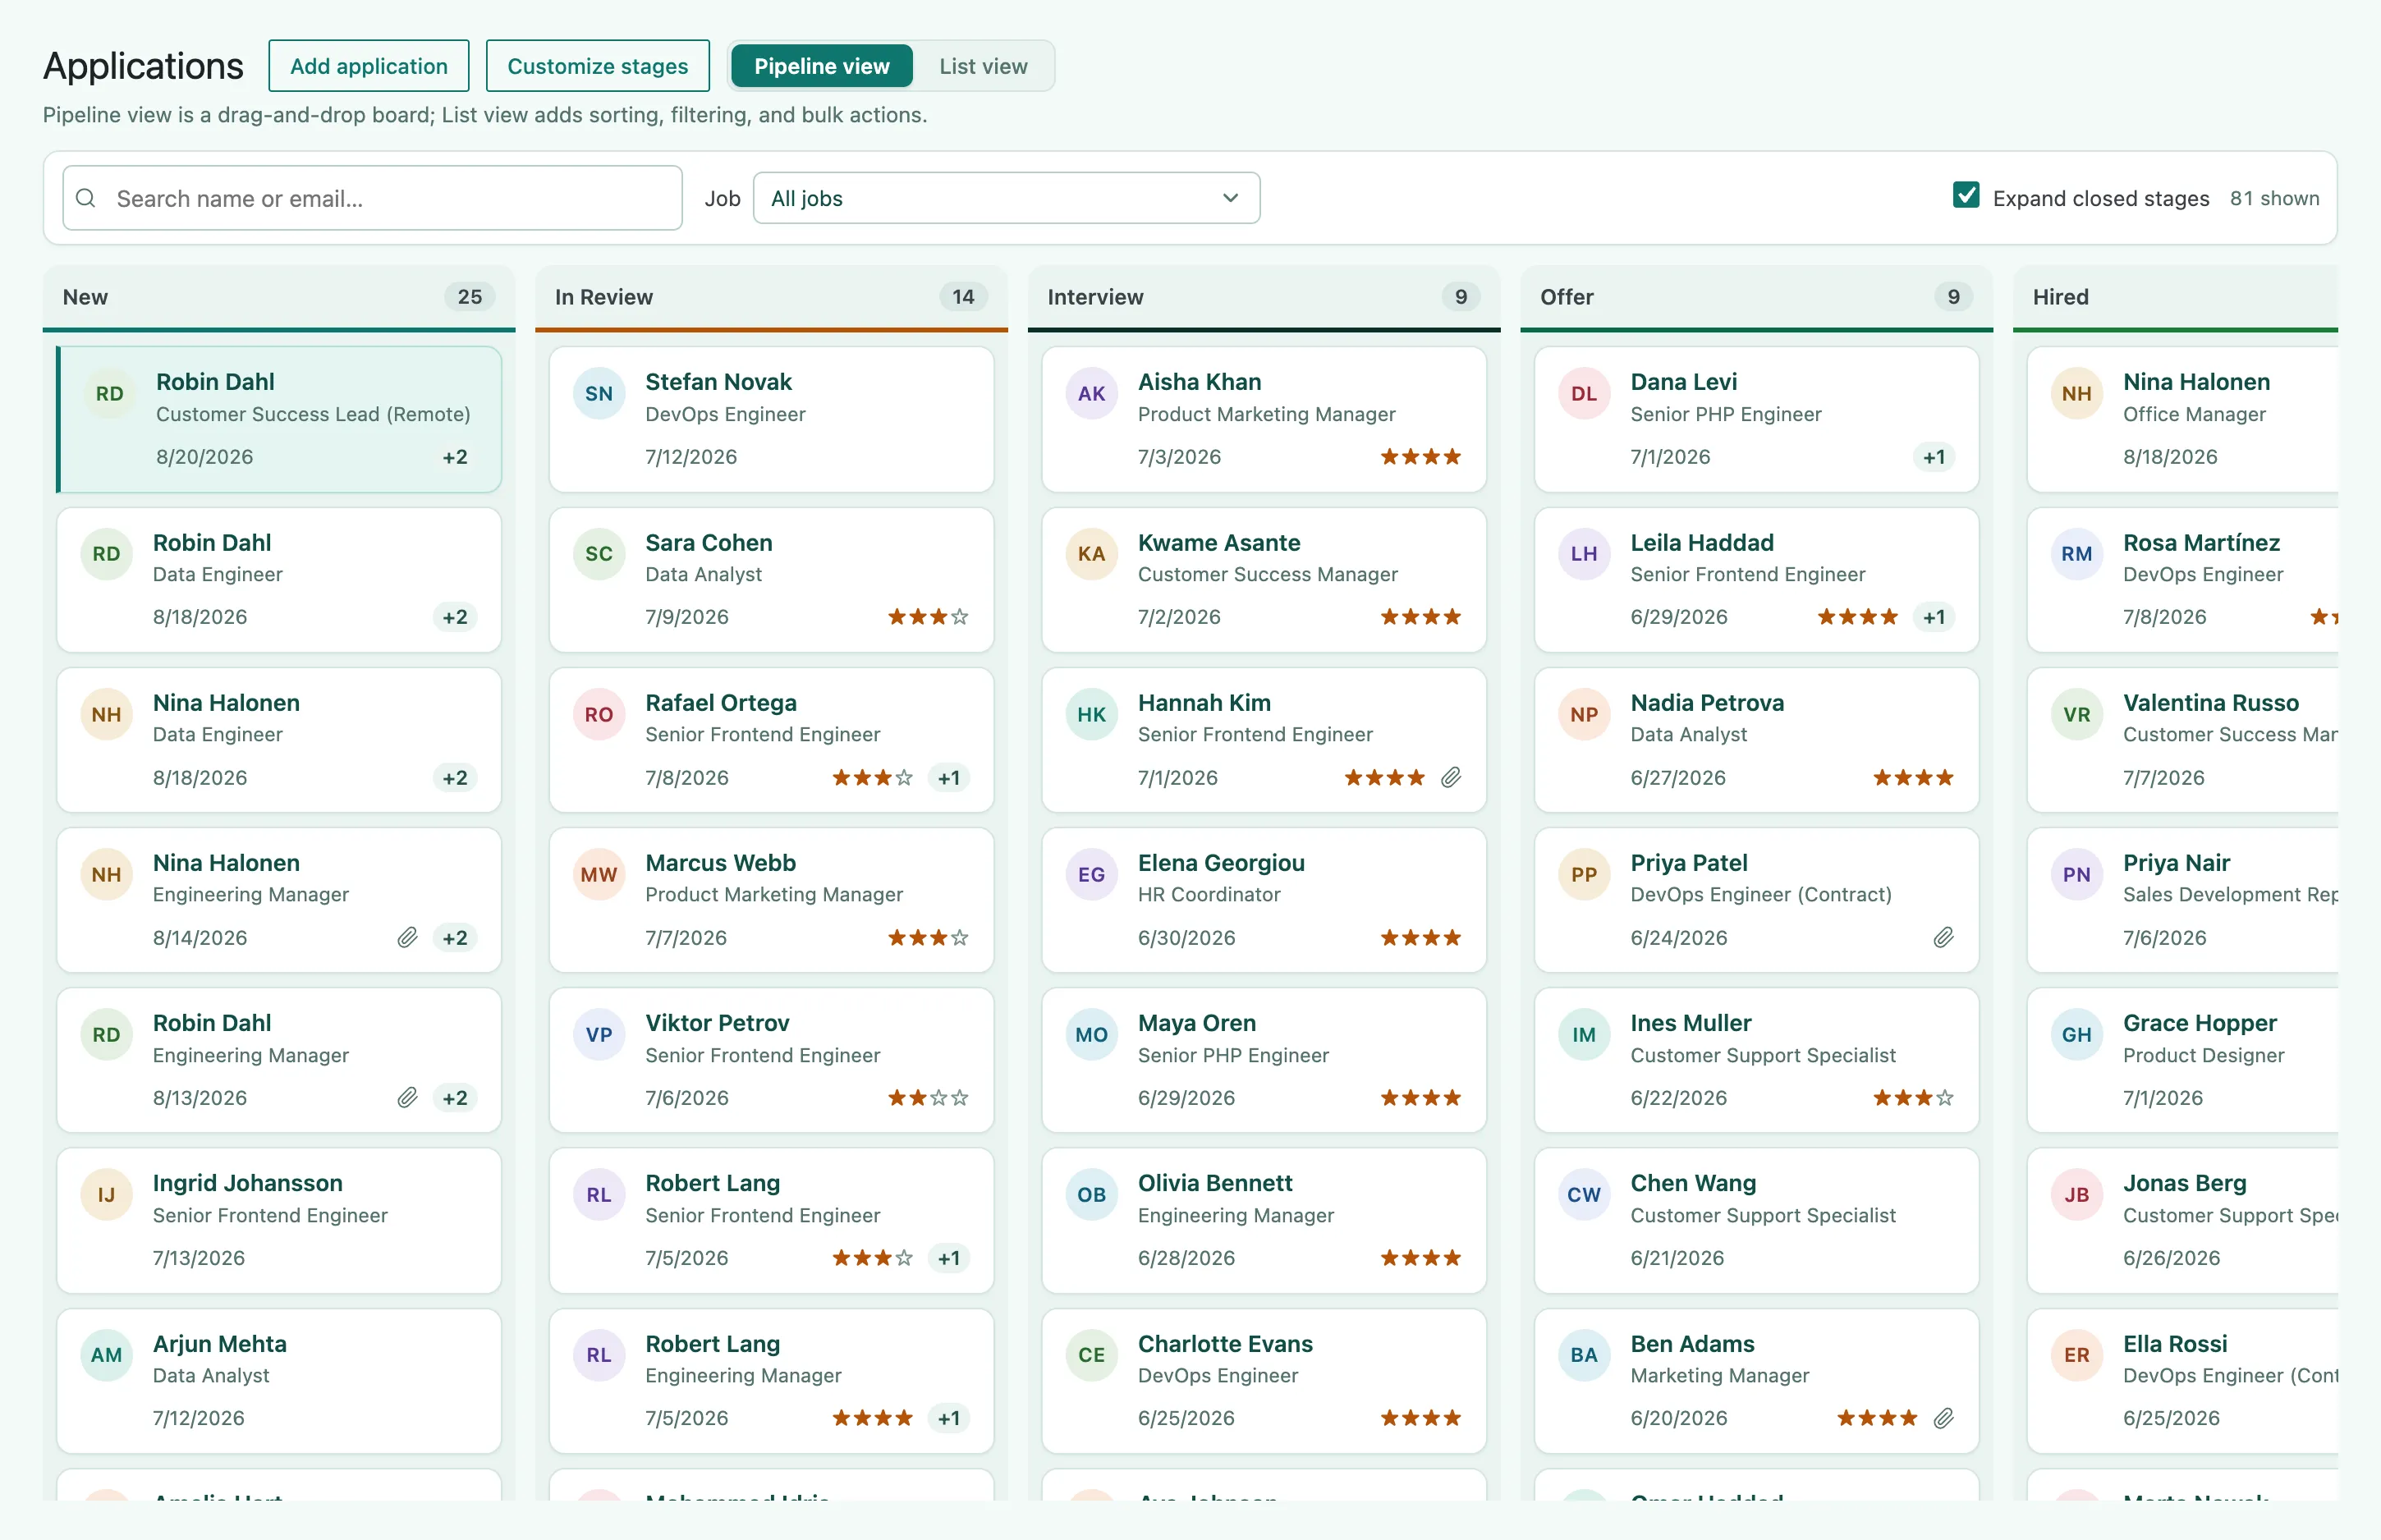Click Grace Hopper name in Hired column
This screenshot has height=1540, width=2381.
point(2200,1023)
